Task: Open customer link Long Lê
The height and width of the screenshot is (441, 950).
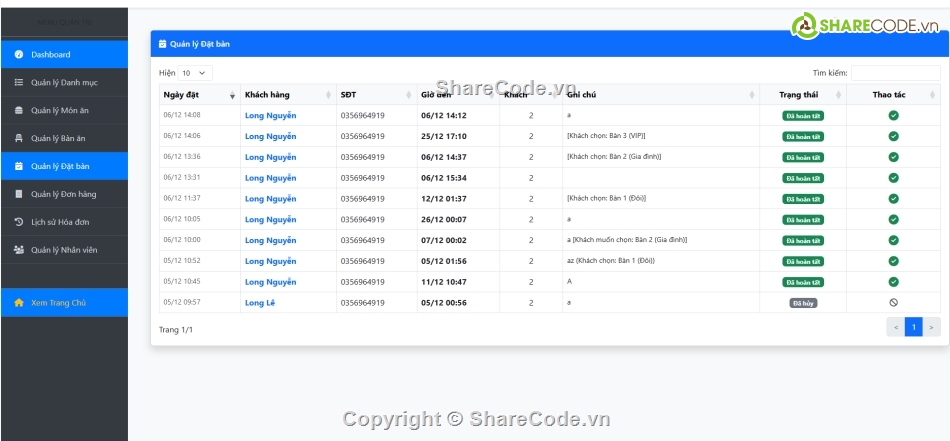Action: pos(260,302)
